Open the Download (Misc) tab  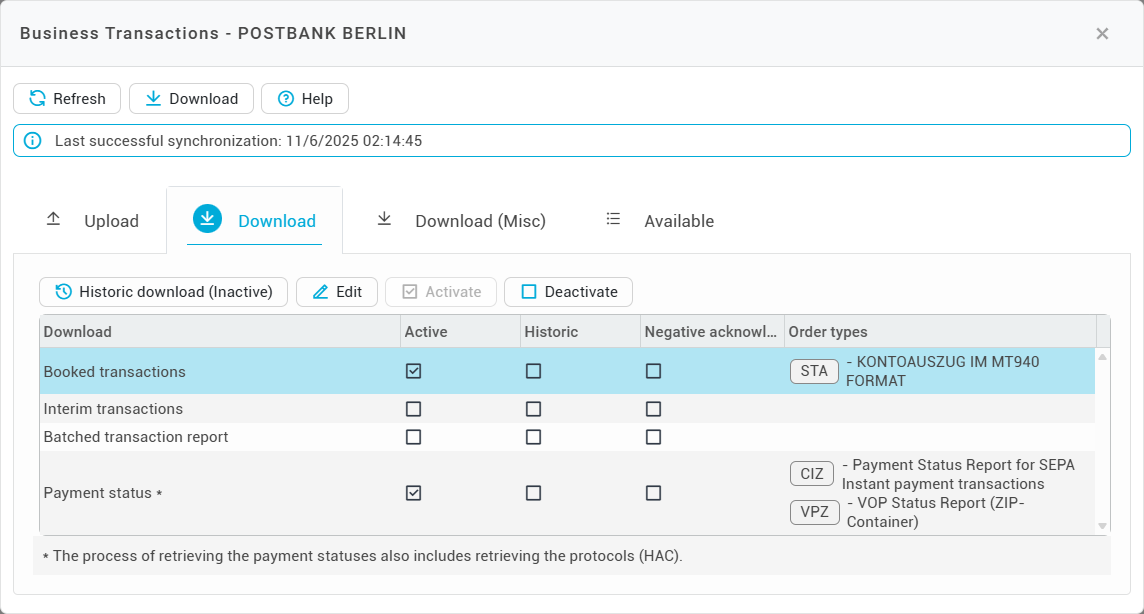pos(461,221)
